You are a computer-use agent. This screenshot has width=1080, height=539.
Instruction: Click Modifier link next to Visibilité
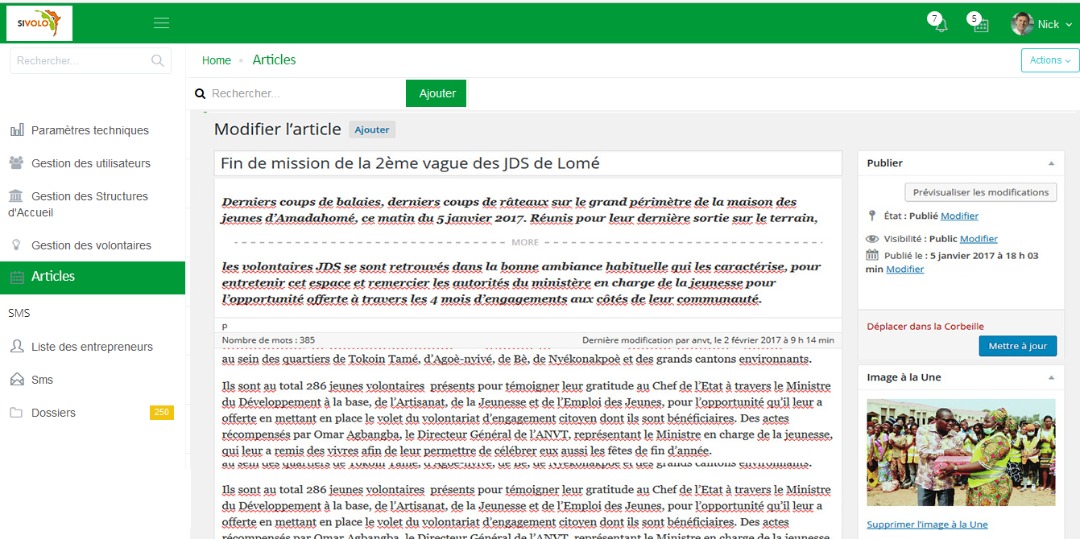(x=979, y=239)
